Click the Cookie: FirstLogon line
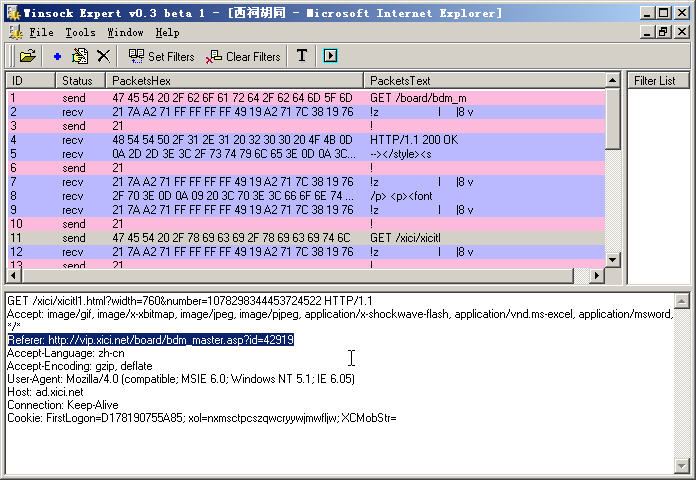 202,418
